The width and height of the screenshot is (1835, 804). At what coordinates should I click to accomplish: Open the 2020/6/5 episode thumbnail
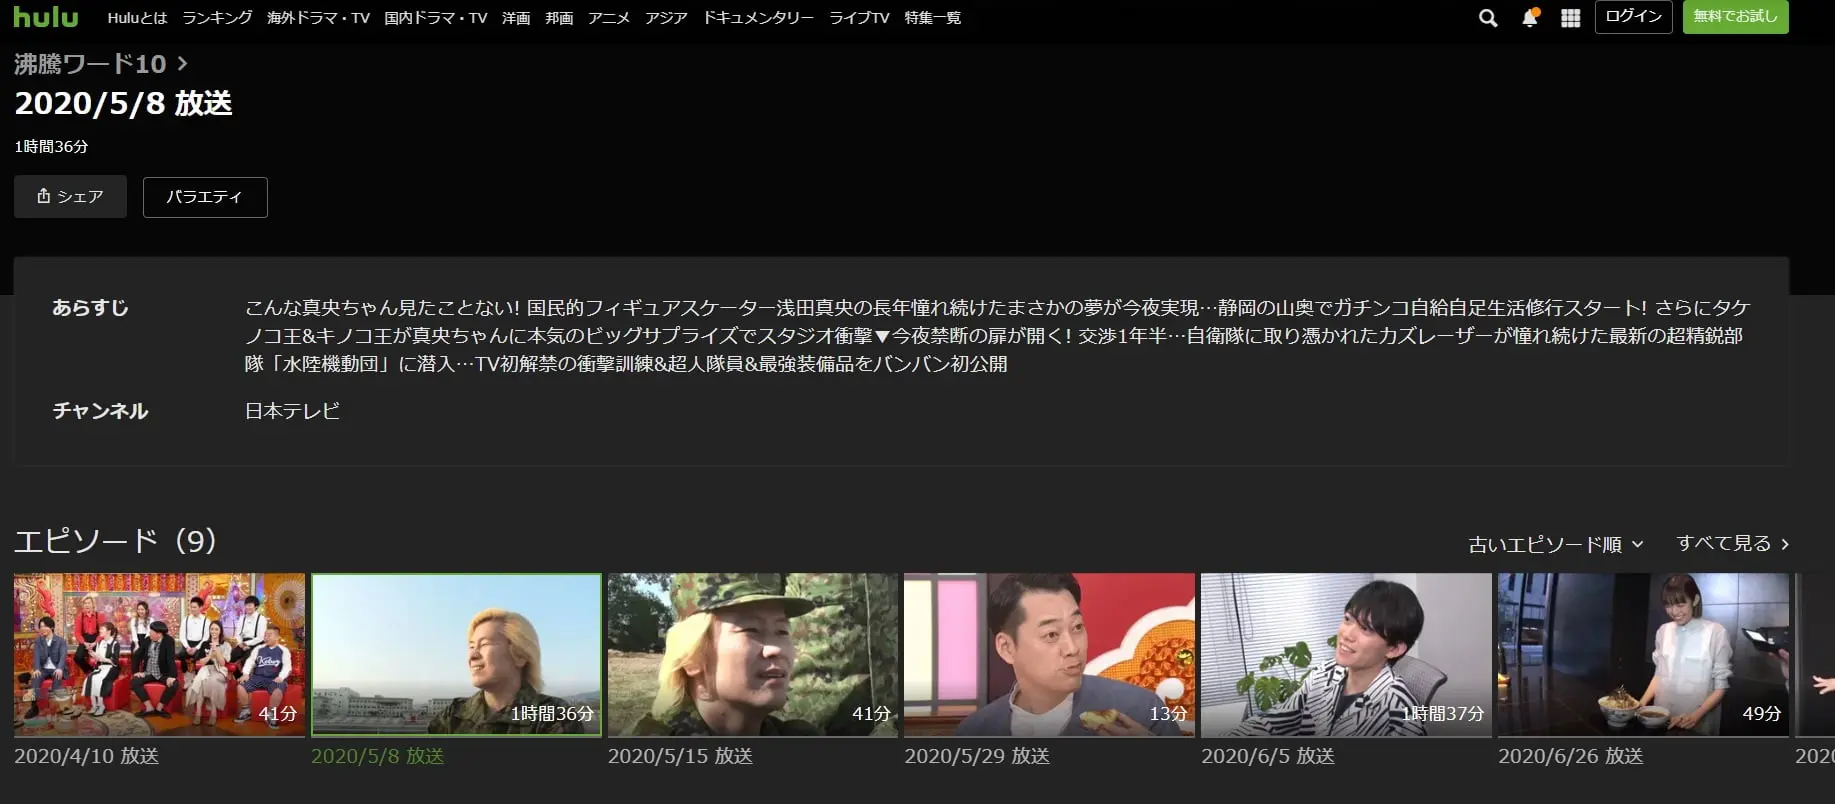pyautogui.click(x=1346, y=654)
